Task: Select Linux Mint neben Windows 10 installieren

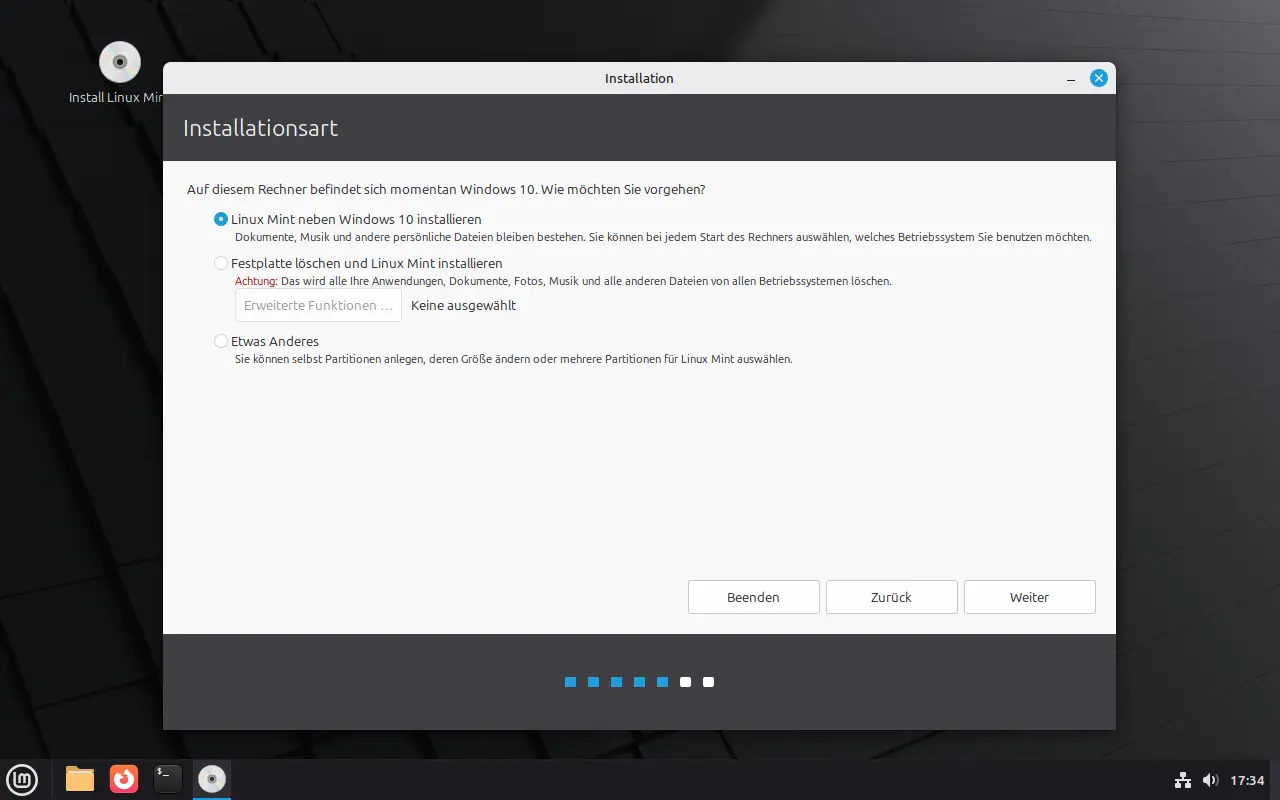Action: click(221, 219)
